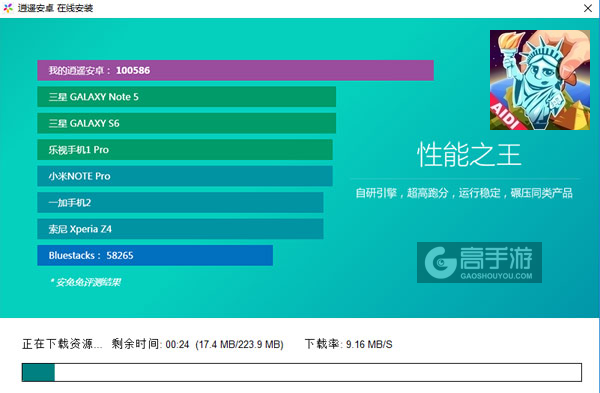Click the 自研引擎，超高跑分 description text
The image size is (600, 393).
point(464,193)
